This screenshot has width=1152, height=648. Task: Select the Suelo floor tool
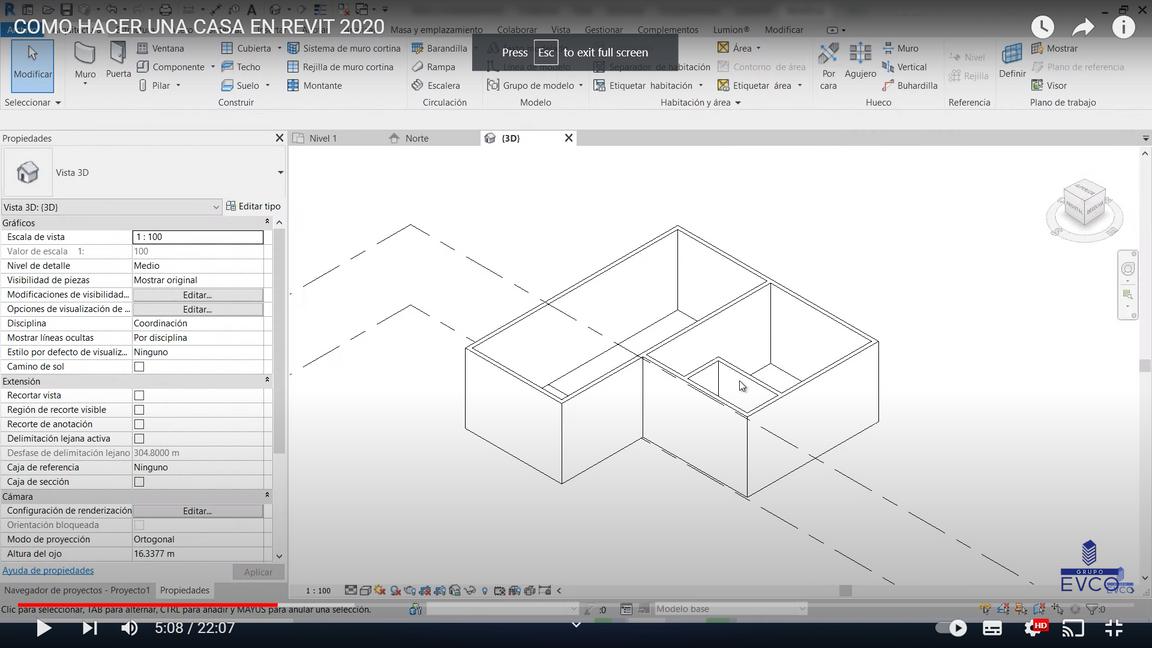pos(240,85)
